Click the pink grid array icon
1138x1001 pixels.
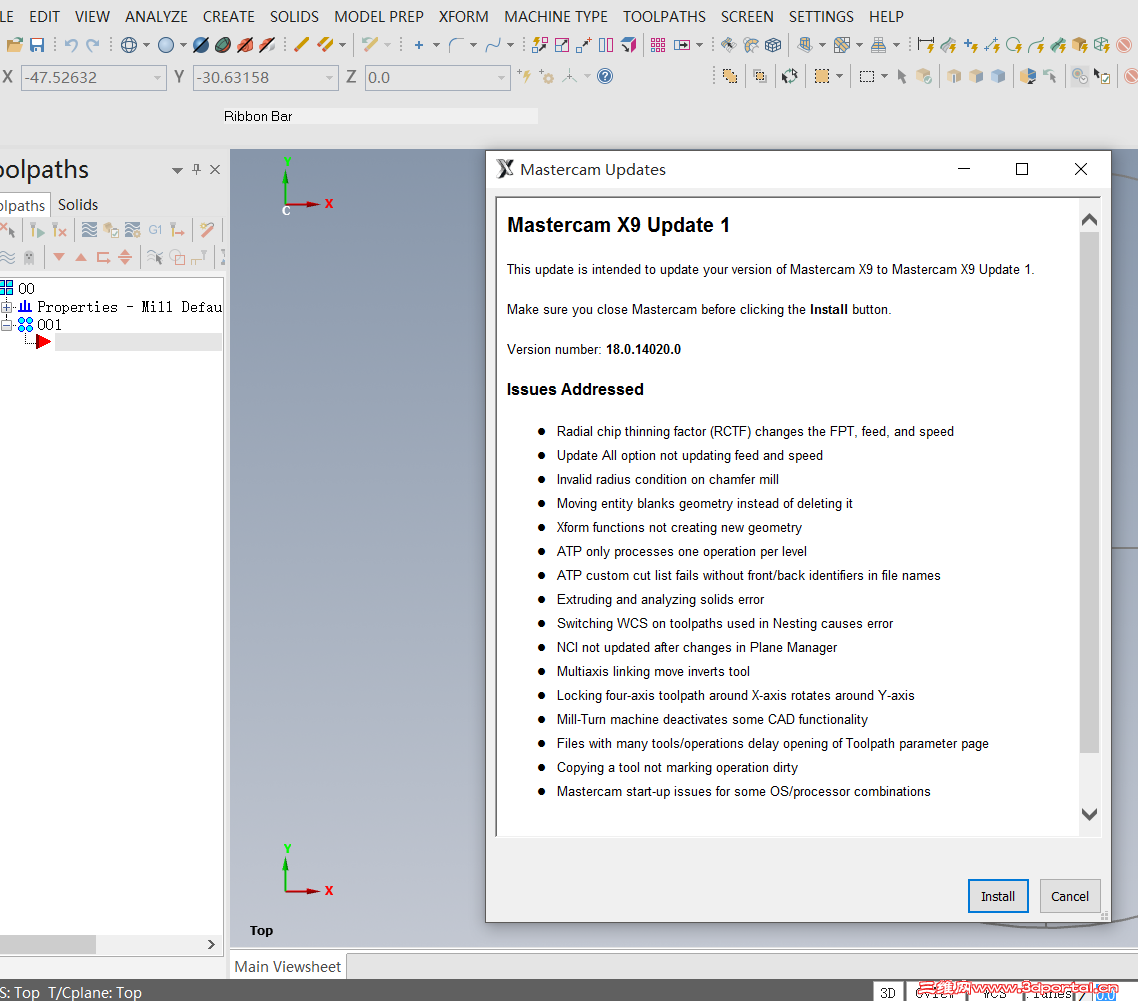coord(658,45)
